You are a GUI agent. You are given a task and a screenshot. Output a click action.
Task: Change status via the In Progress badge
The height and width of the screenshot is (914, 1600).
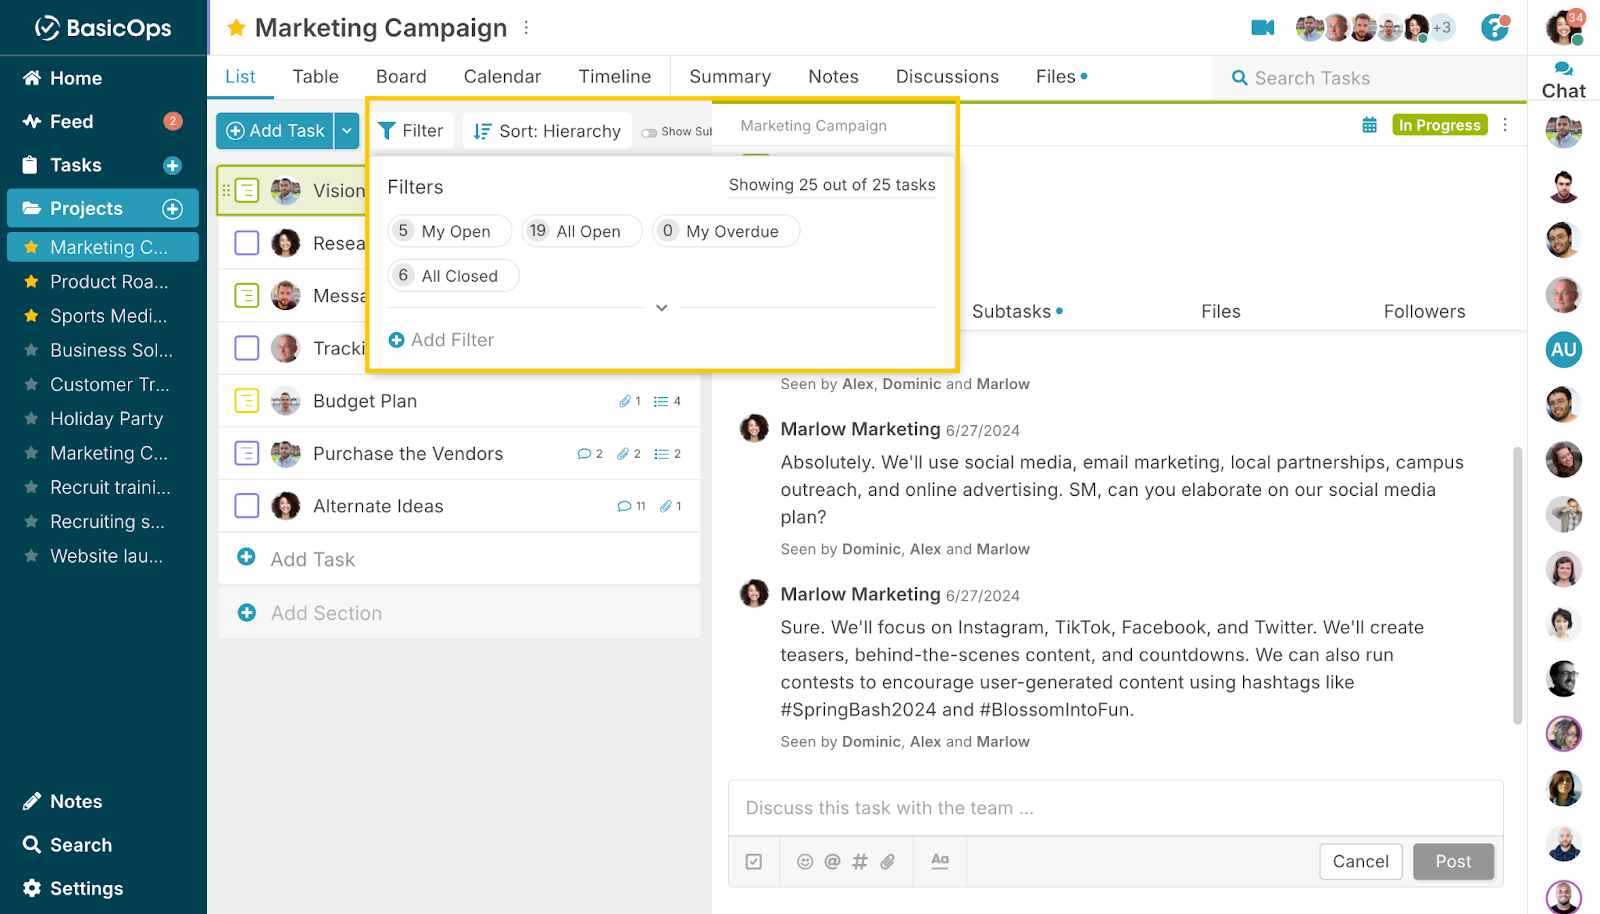tap(1439, 124)
